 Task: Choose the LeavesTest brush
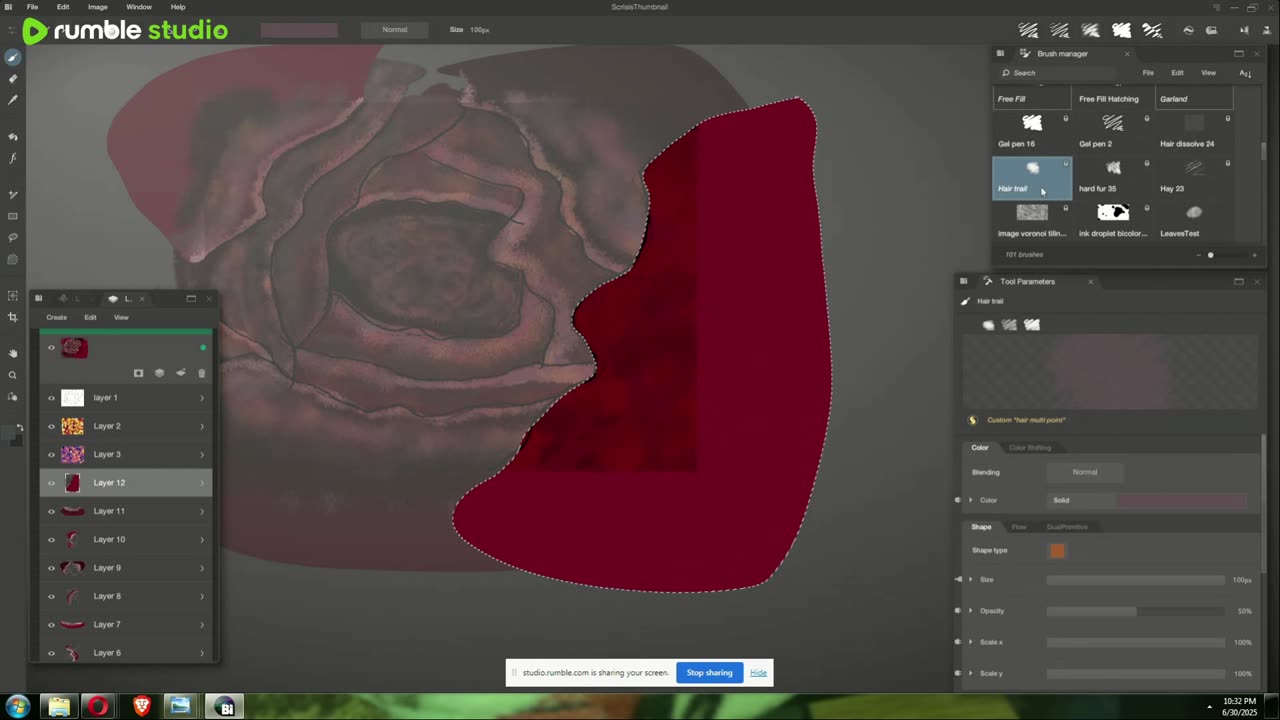click(1193, 220)
